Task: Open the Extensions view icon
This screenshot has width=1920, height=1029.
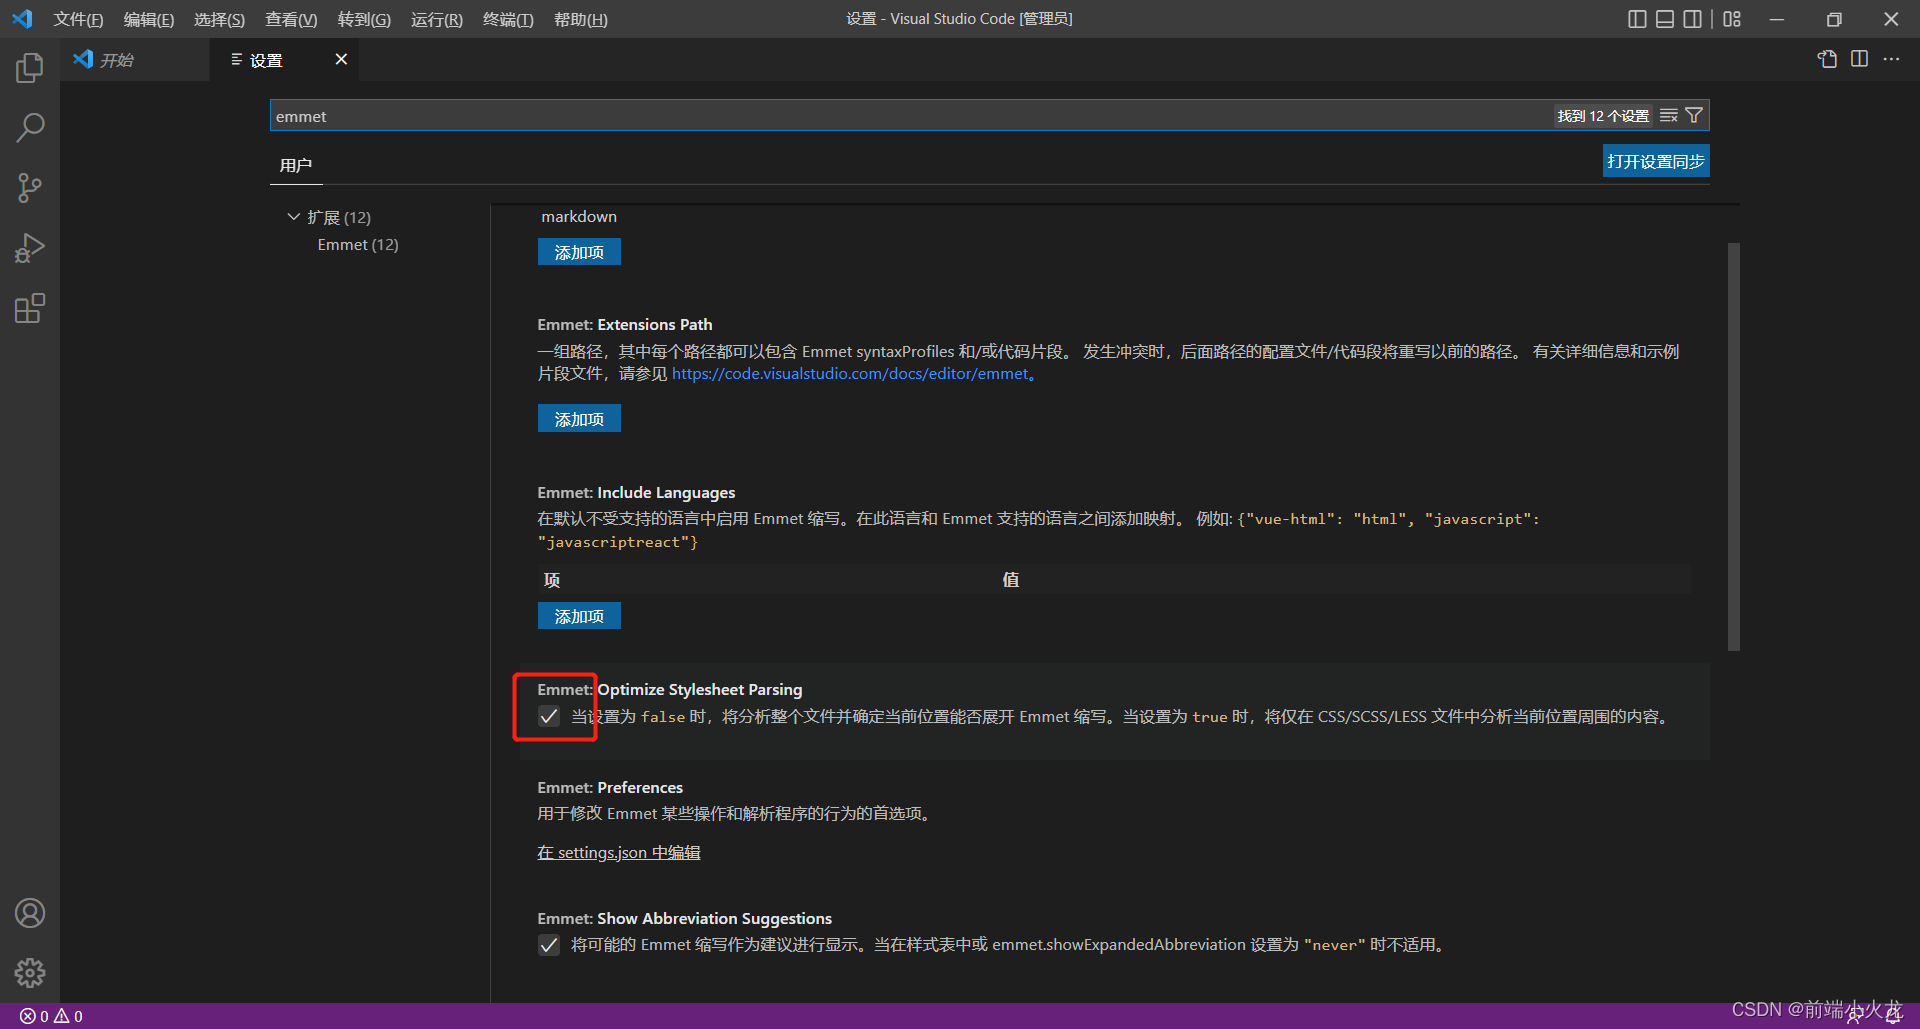Action: pos(30,308)
